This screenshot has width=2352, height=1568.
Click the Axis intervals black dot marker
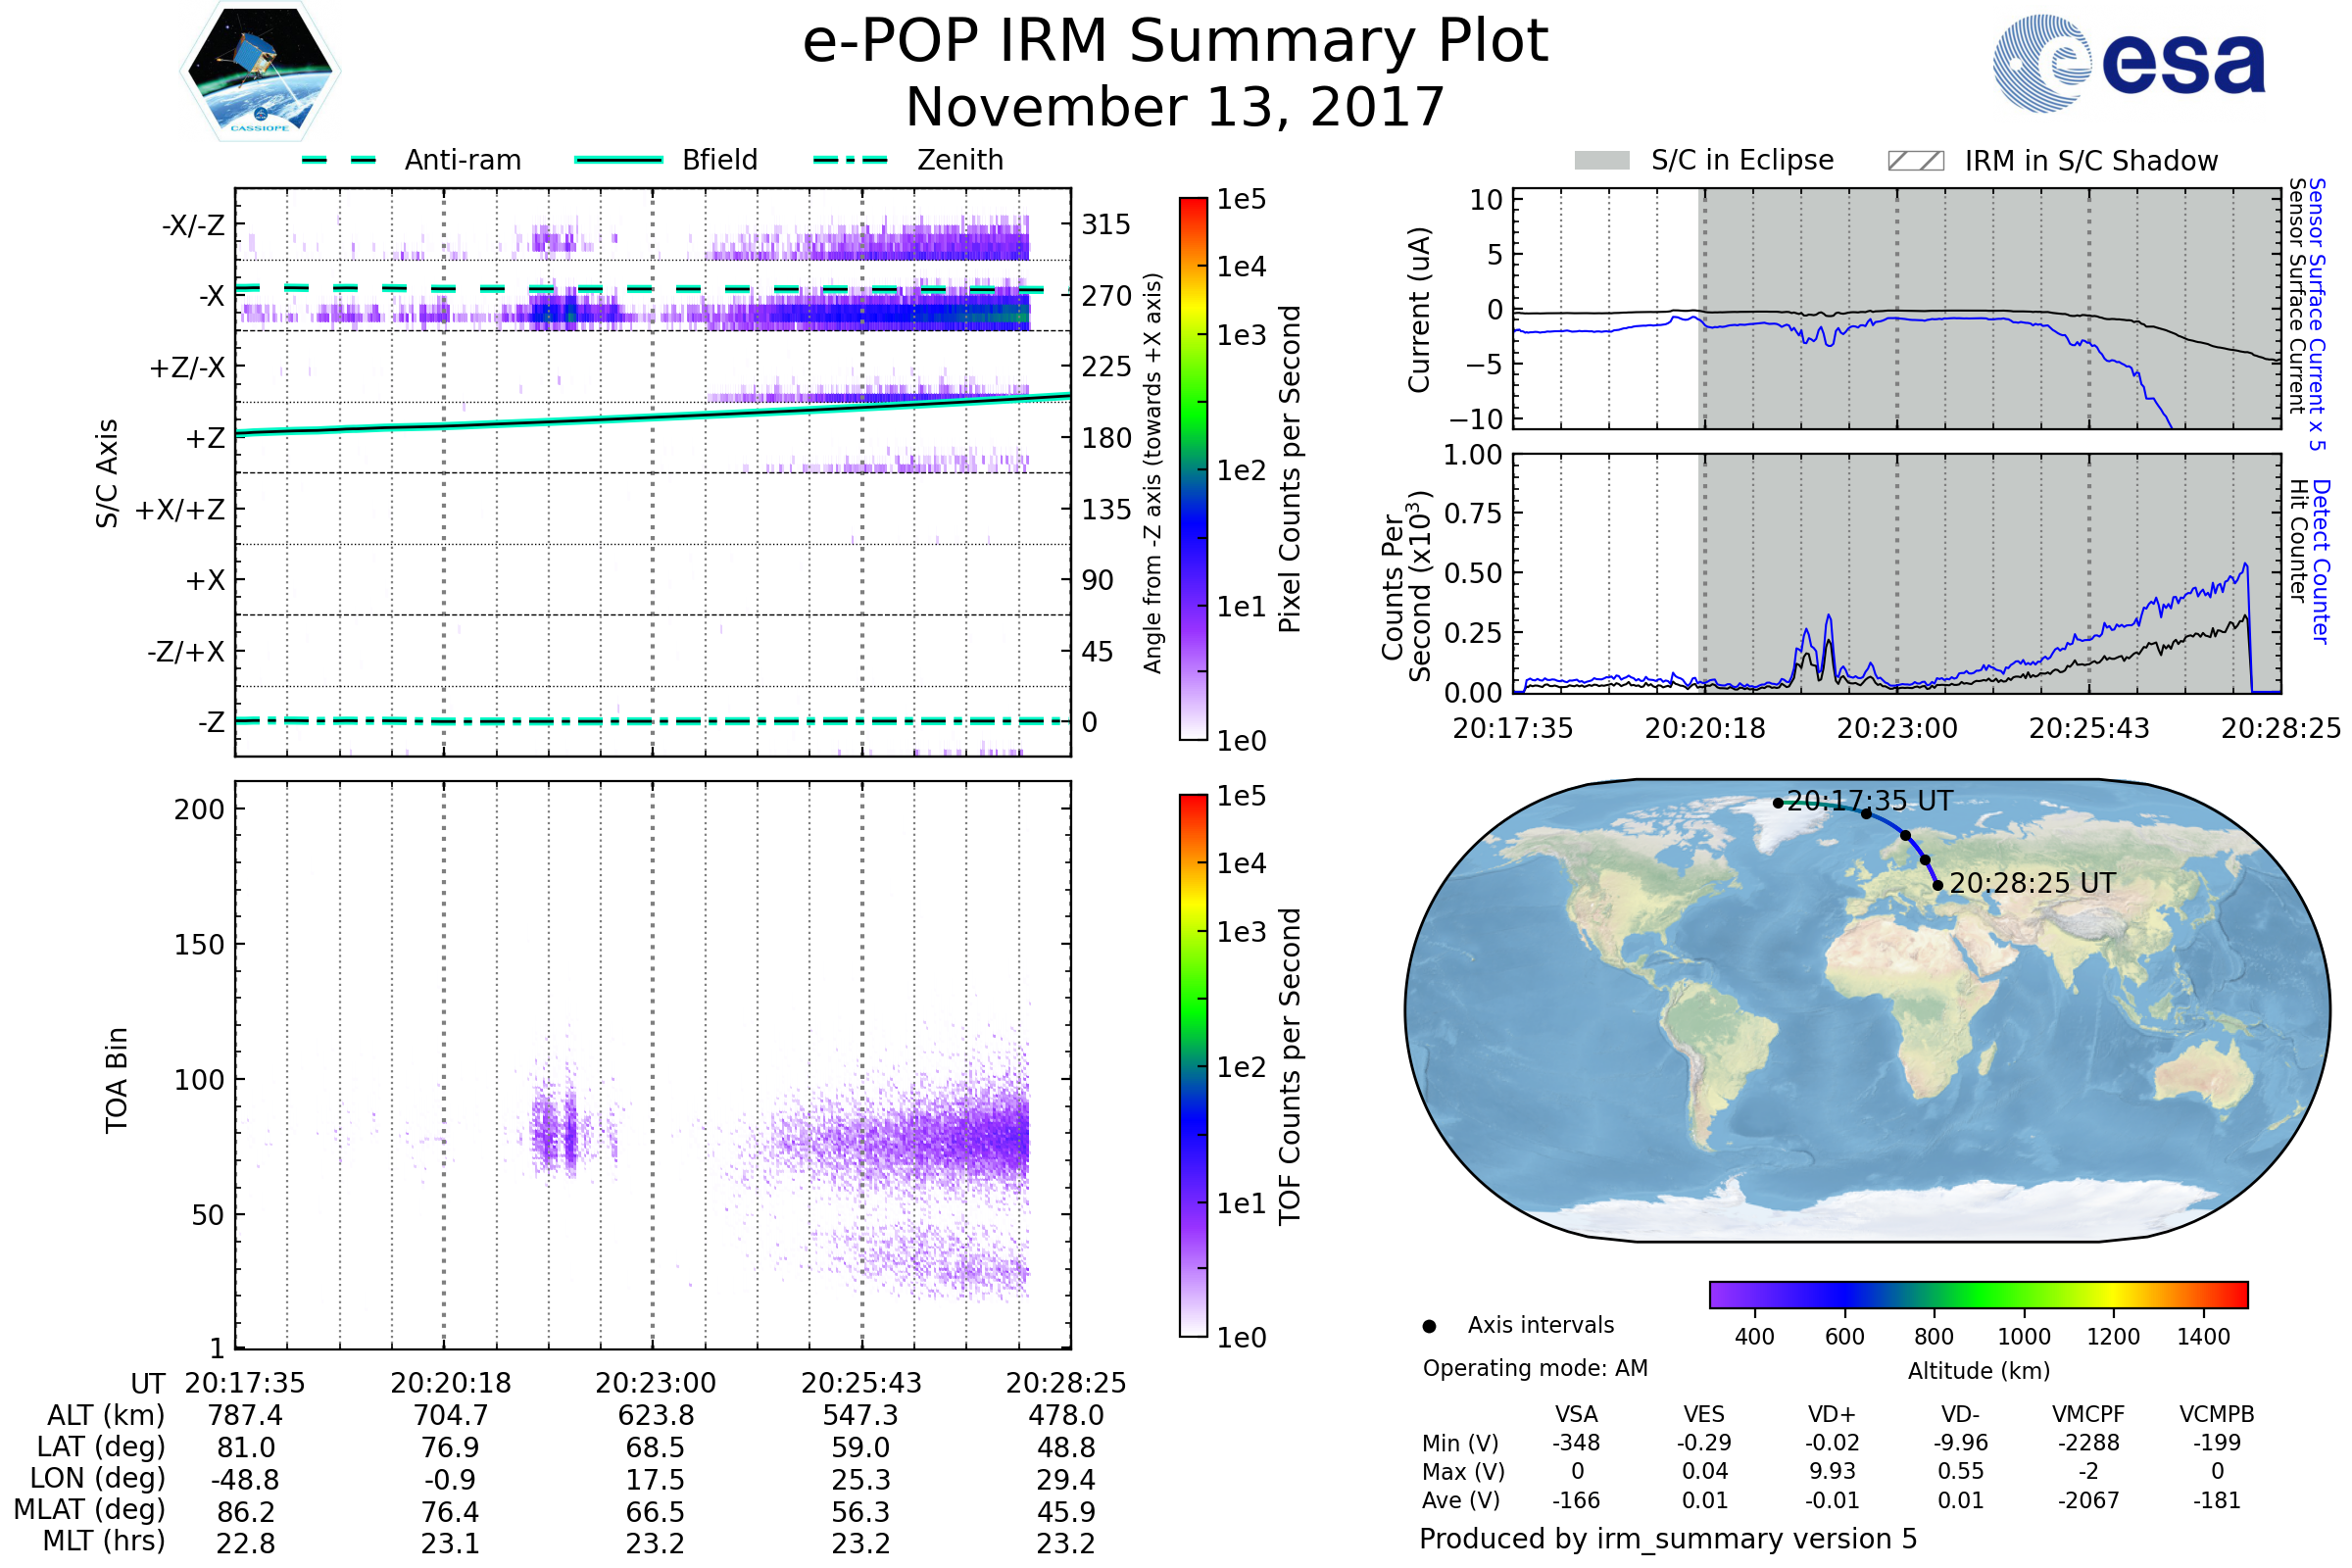pyautogui.click(x=1429, y=1326)
